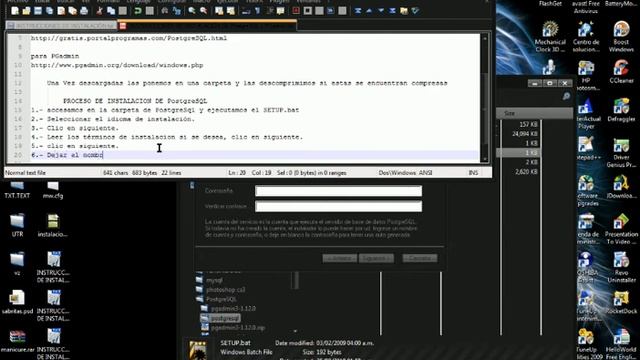Click the Stop Recording macro icon
Image resolution: width=640 pixels, height=360 pixels.
308,11
